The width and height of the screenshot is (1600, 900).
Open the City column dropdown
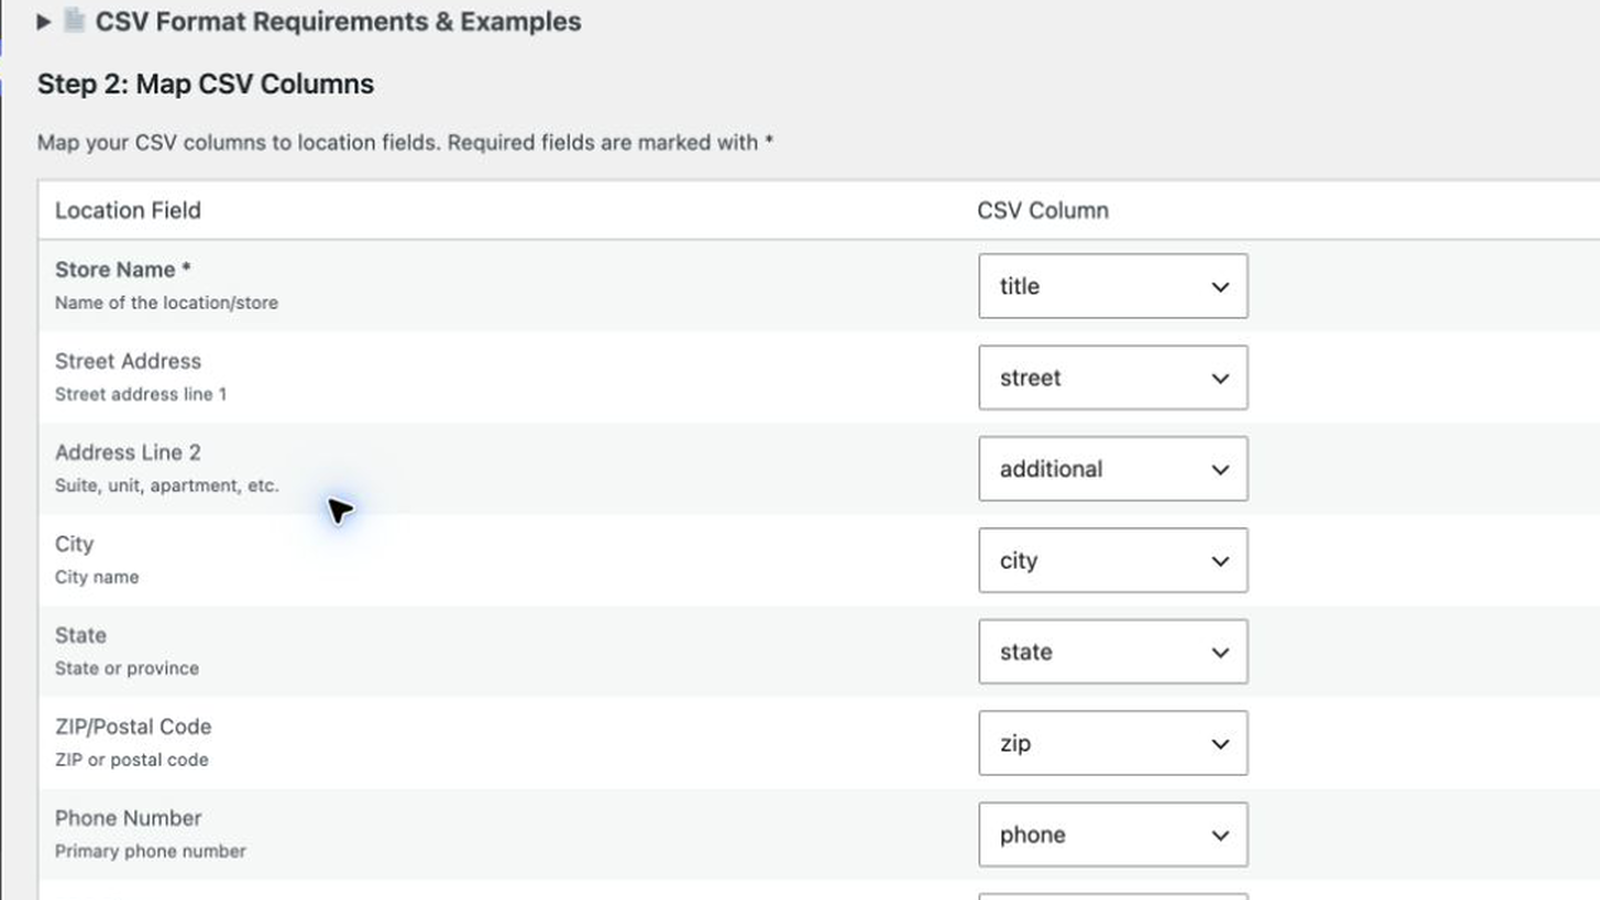pos(1113,560)
